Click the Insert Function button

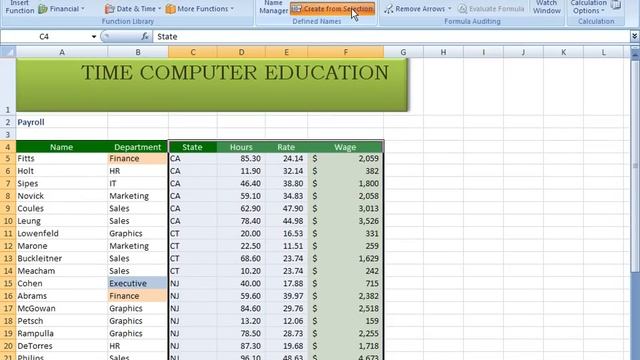tap(20, 7)
